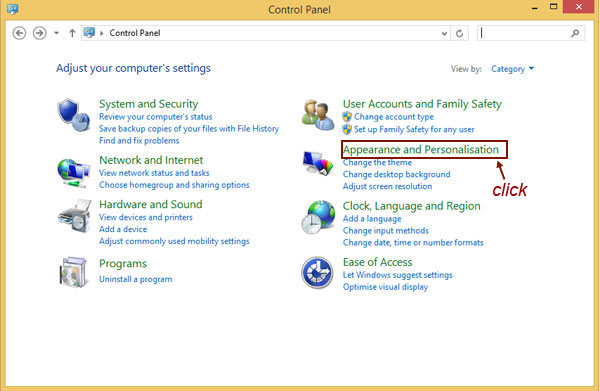Maximize the Control Panel window
Screen dimensions: 600x391
[x=553, y=7]
